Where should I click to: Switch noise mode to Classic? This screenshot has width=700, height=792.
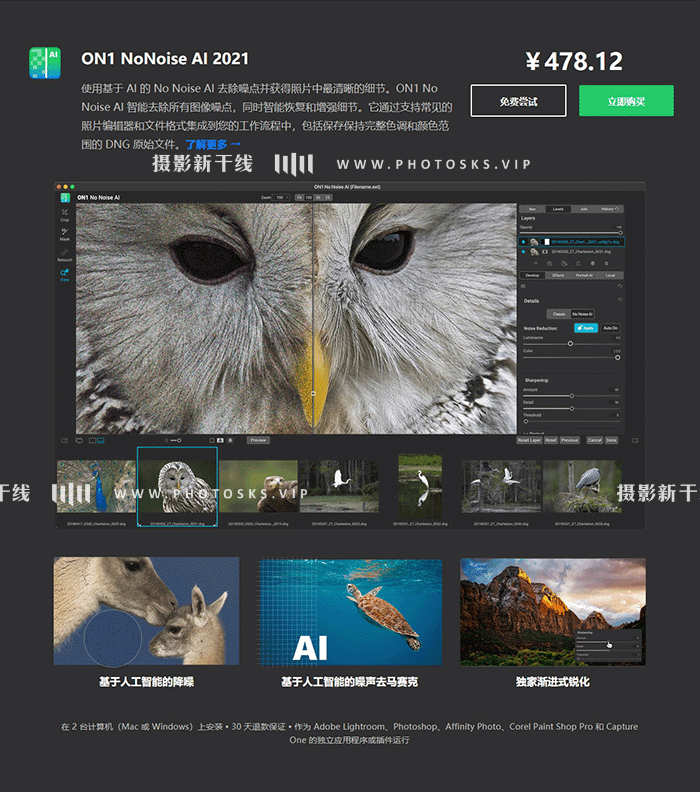click(559, 314)
